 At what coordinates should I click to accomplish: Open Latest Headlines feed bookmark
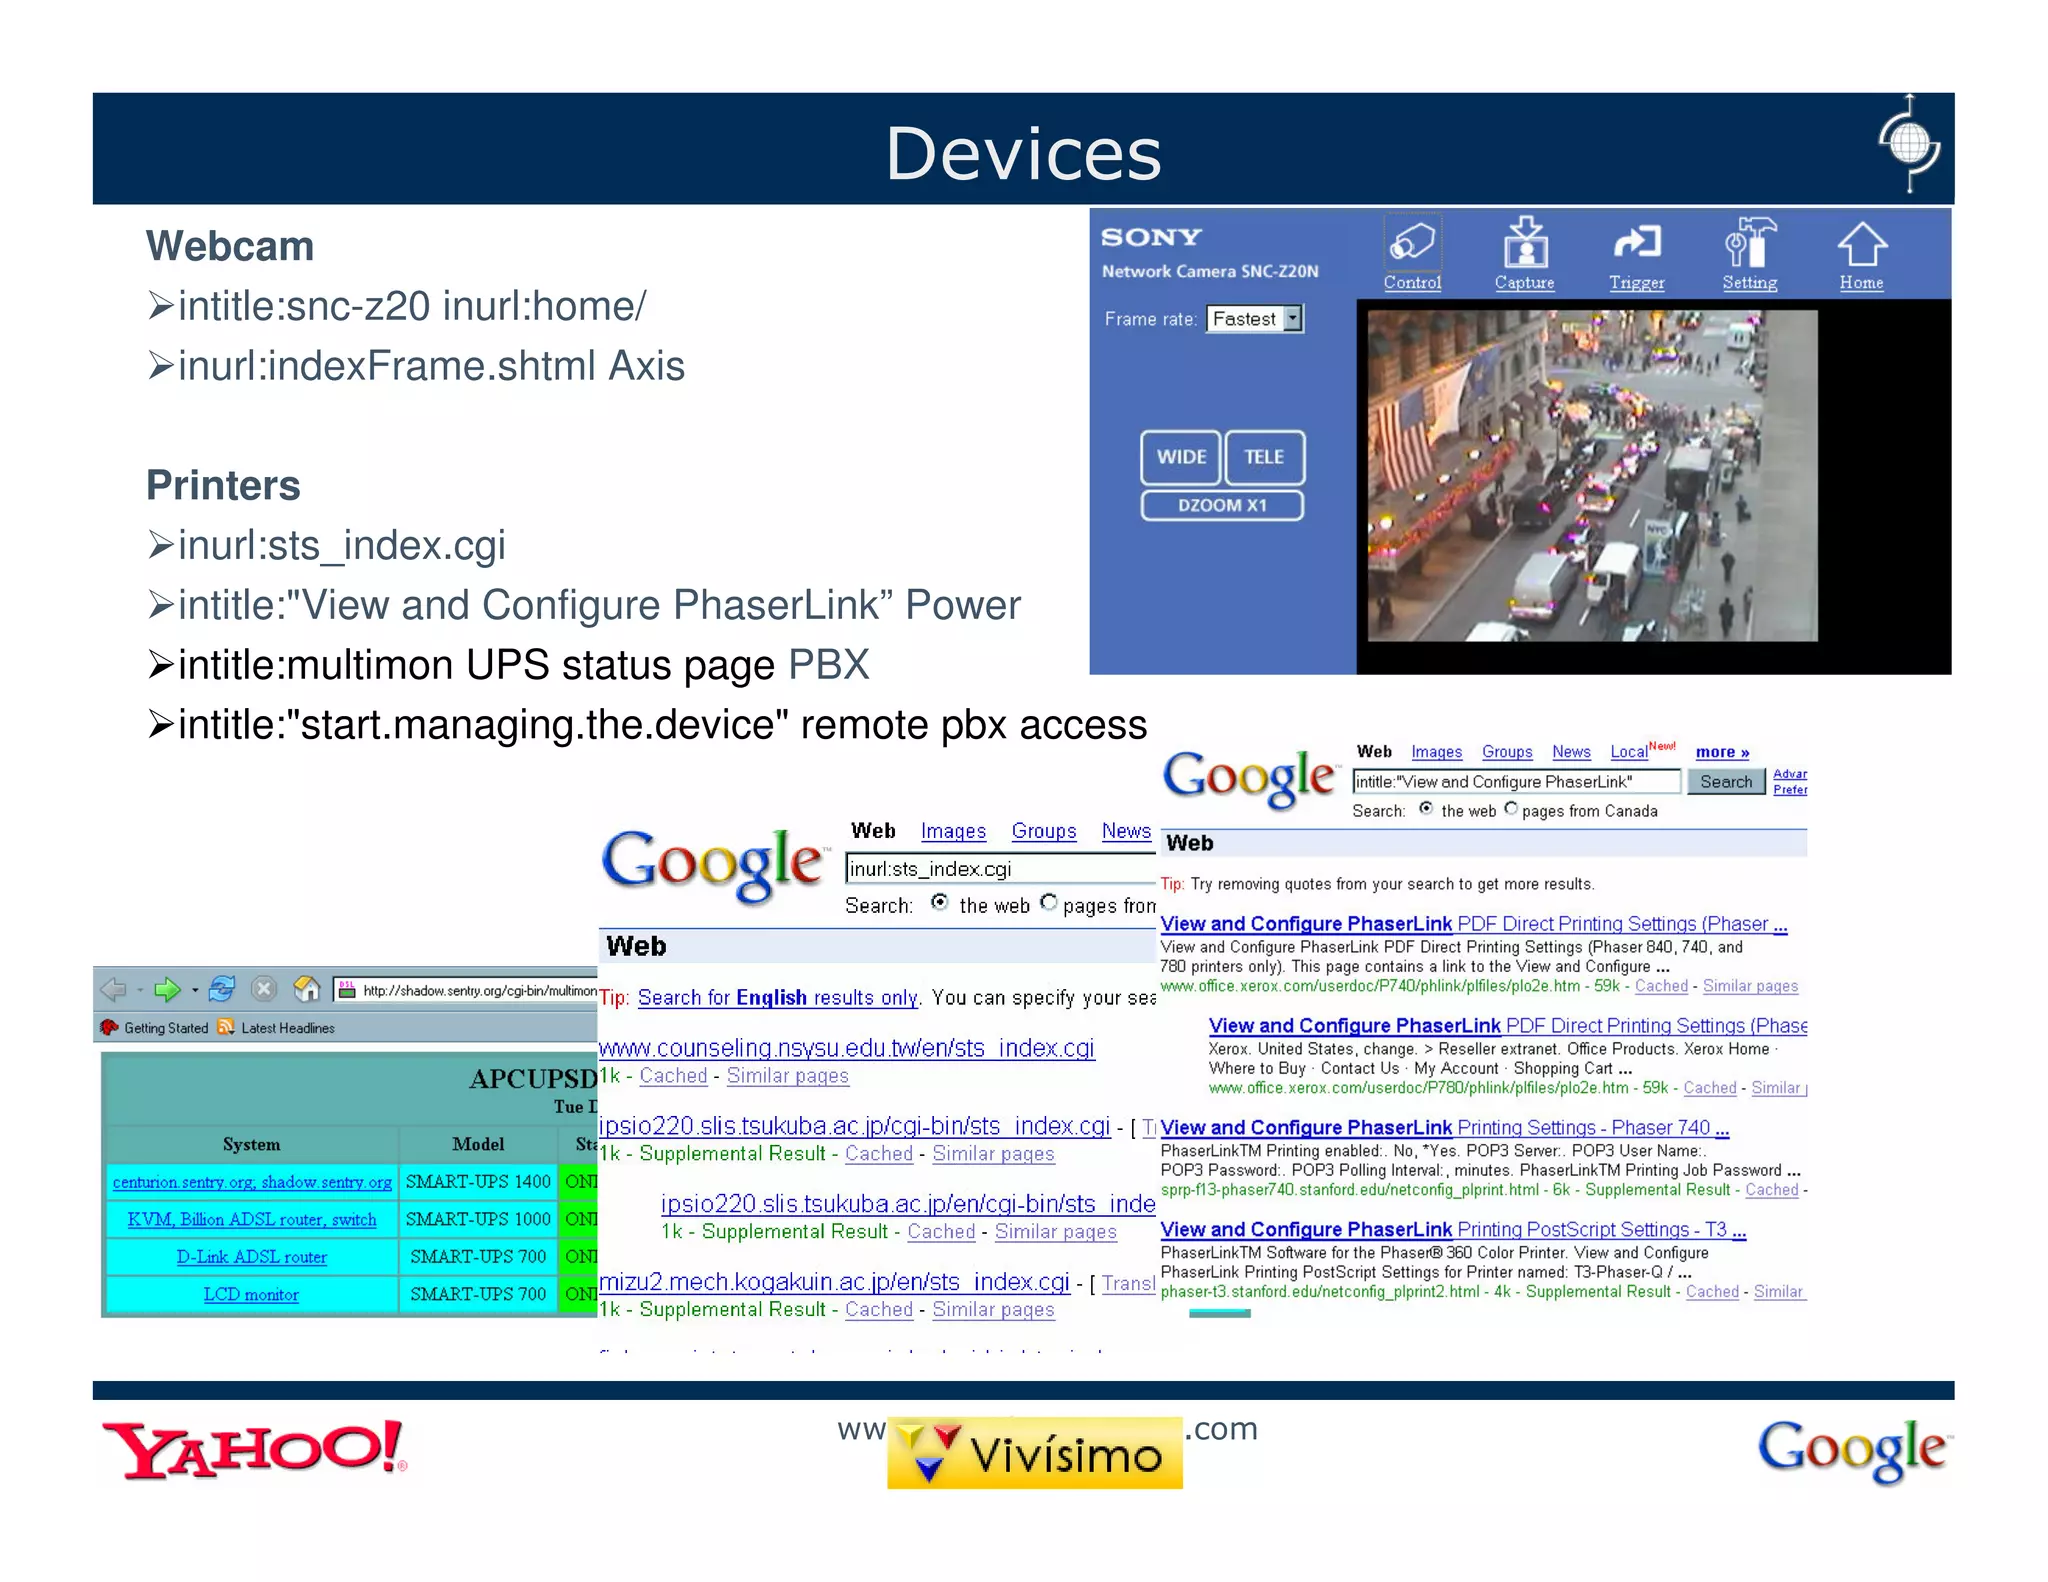click(276, 1028)
